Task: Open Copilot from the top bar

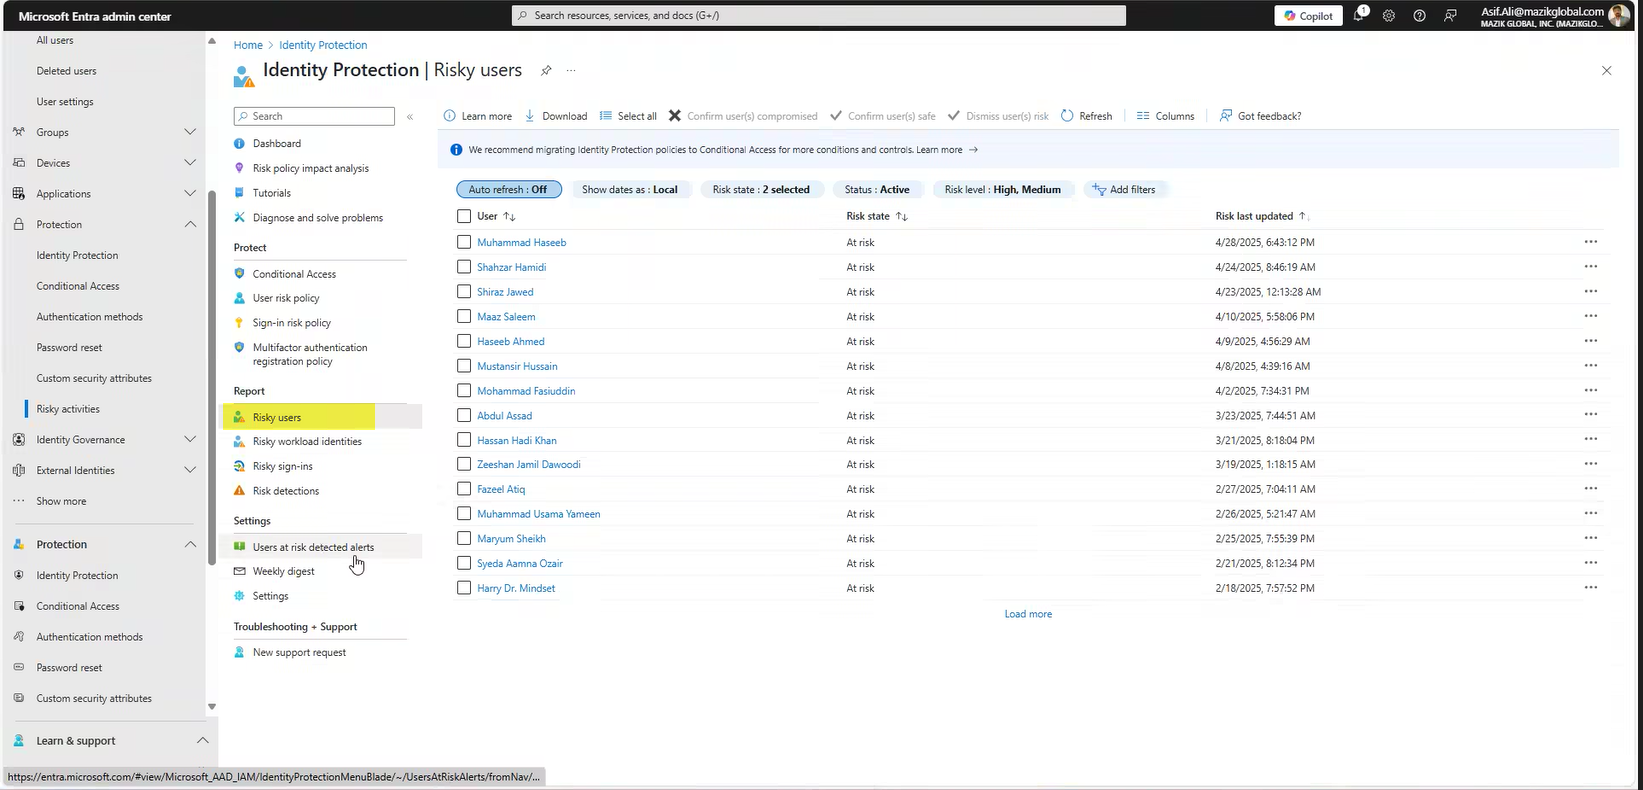Action: pos(1308,16)
